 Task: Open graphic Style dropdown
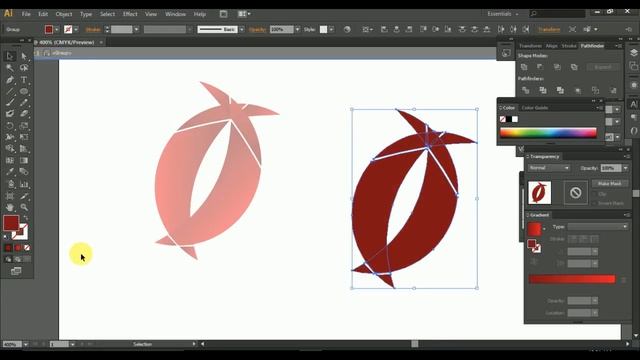331,29
